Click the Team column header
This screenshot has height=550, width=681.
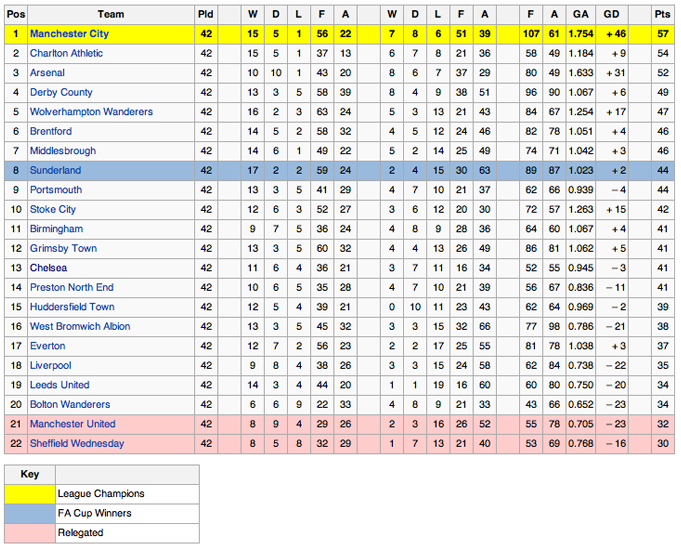(111, 14)
